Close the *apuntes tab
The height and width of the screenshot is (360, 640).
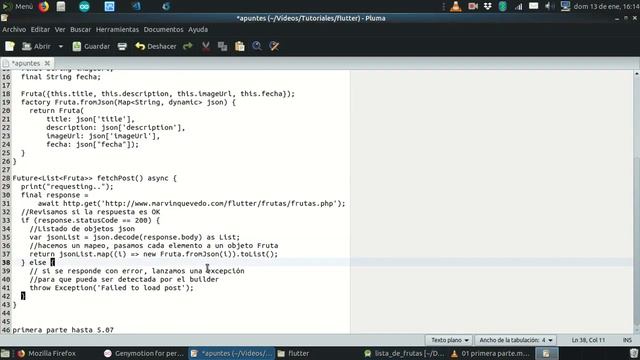47,63
